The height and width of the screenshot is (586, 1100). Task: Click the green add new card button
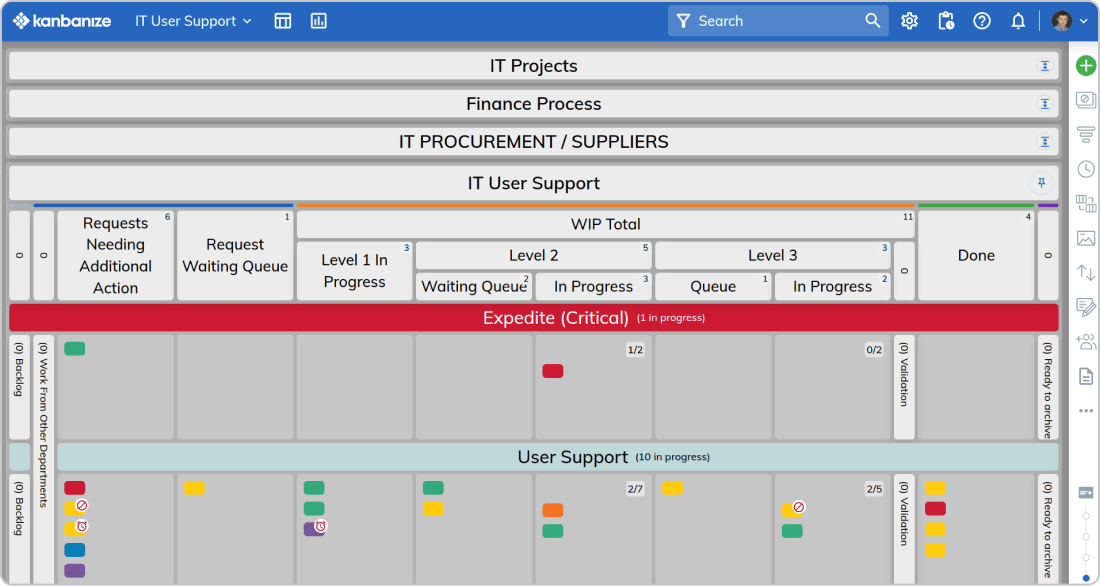click(1086, 66)
